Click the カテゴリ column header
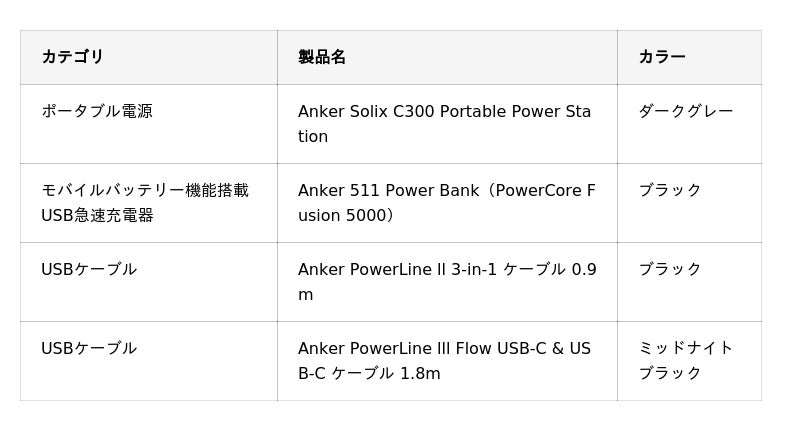The width and height of the screenshot is (800, 431). 72,57
